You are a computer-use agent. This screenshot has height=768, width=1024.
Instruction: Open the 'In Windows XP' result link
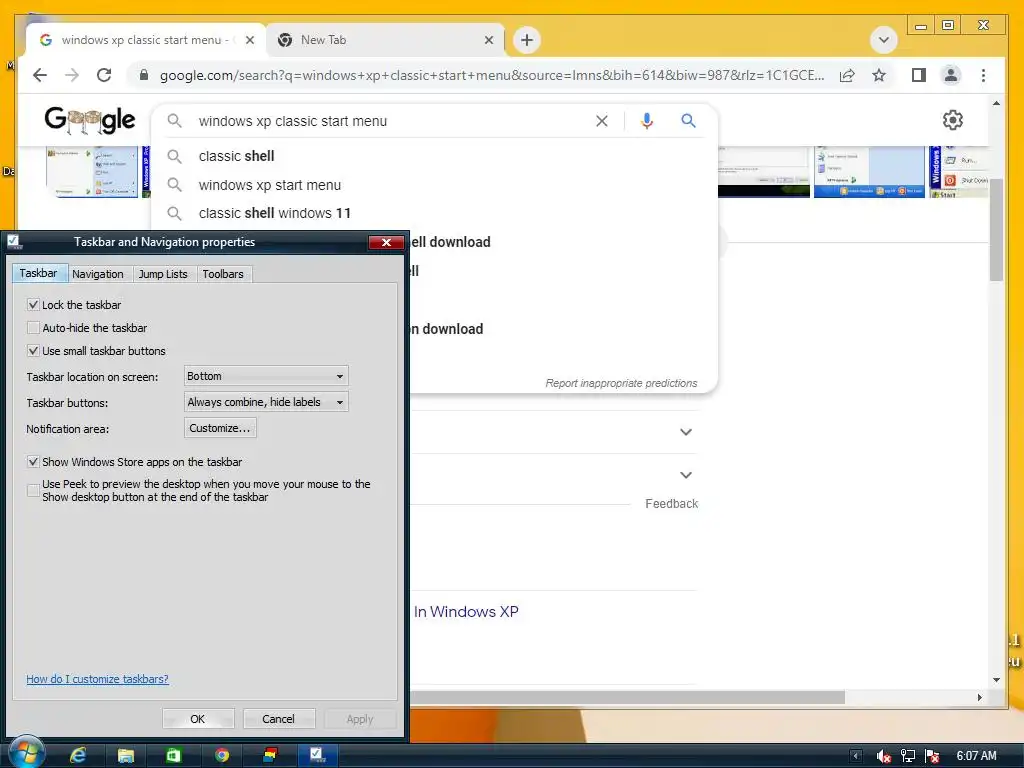466,612
